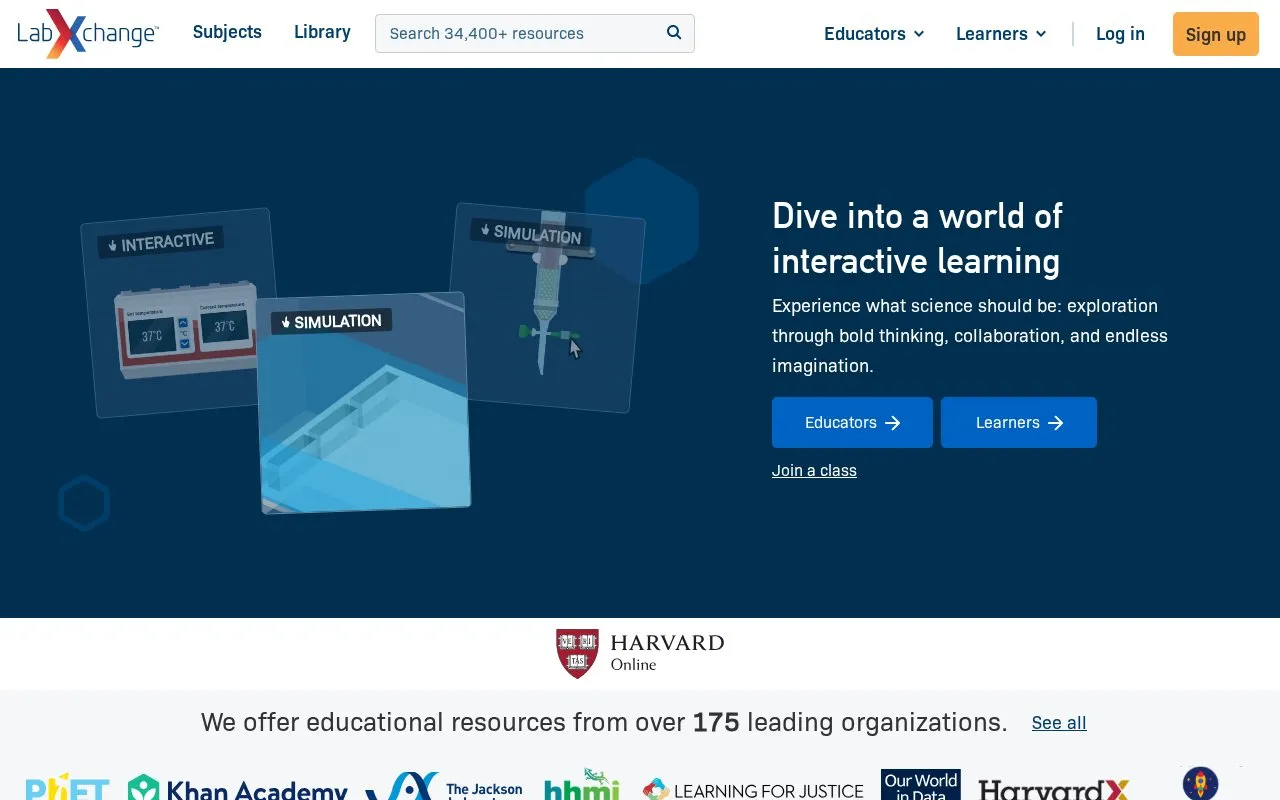
Task: Click the 'Dive into a world of interactive learning' heading
Action: [918, 238]
